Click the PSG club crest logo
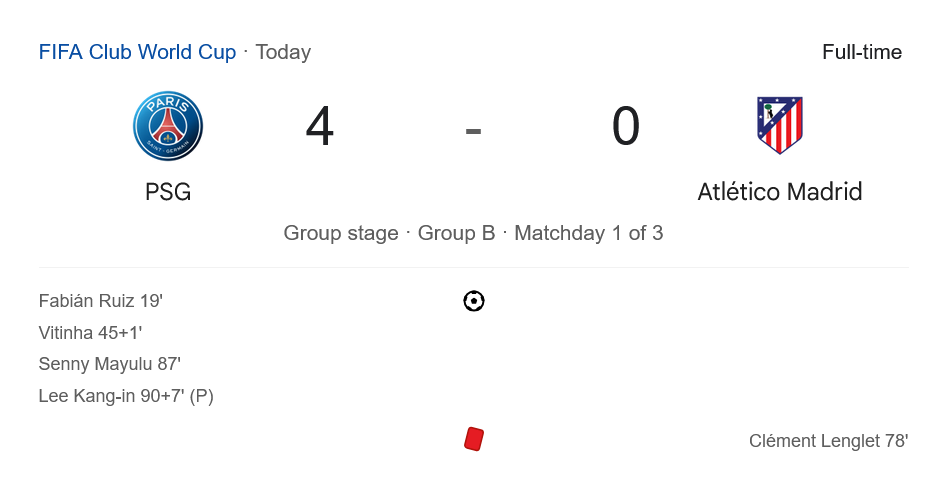This screenshot has width=948, height=481. [x=168, y=126]
